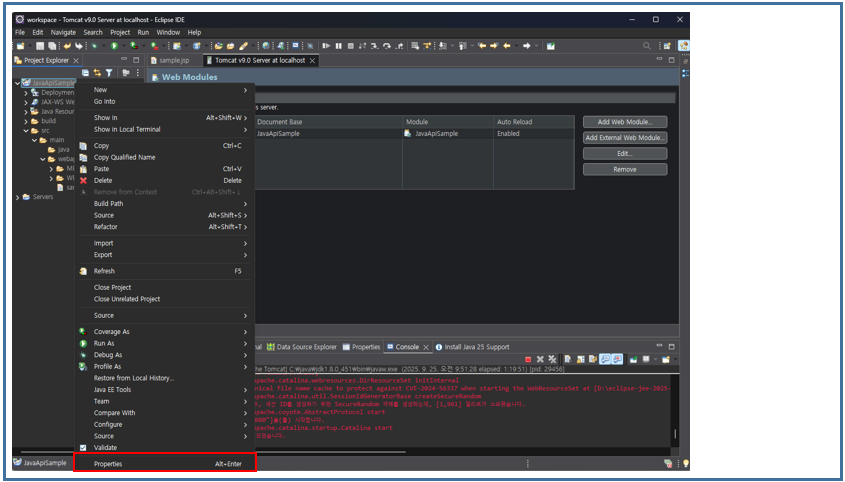Image resolution: width=845 pixels, height=482 pixels.
Task: Open the New submenu in context menu
Action: 165,90
